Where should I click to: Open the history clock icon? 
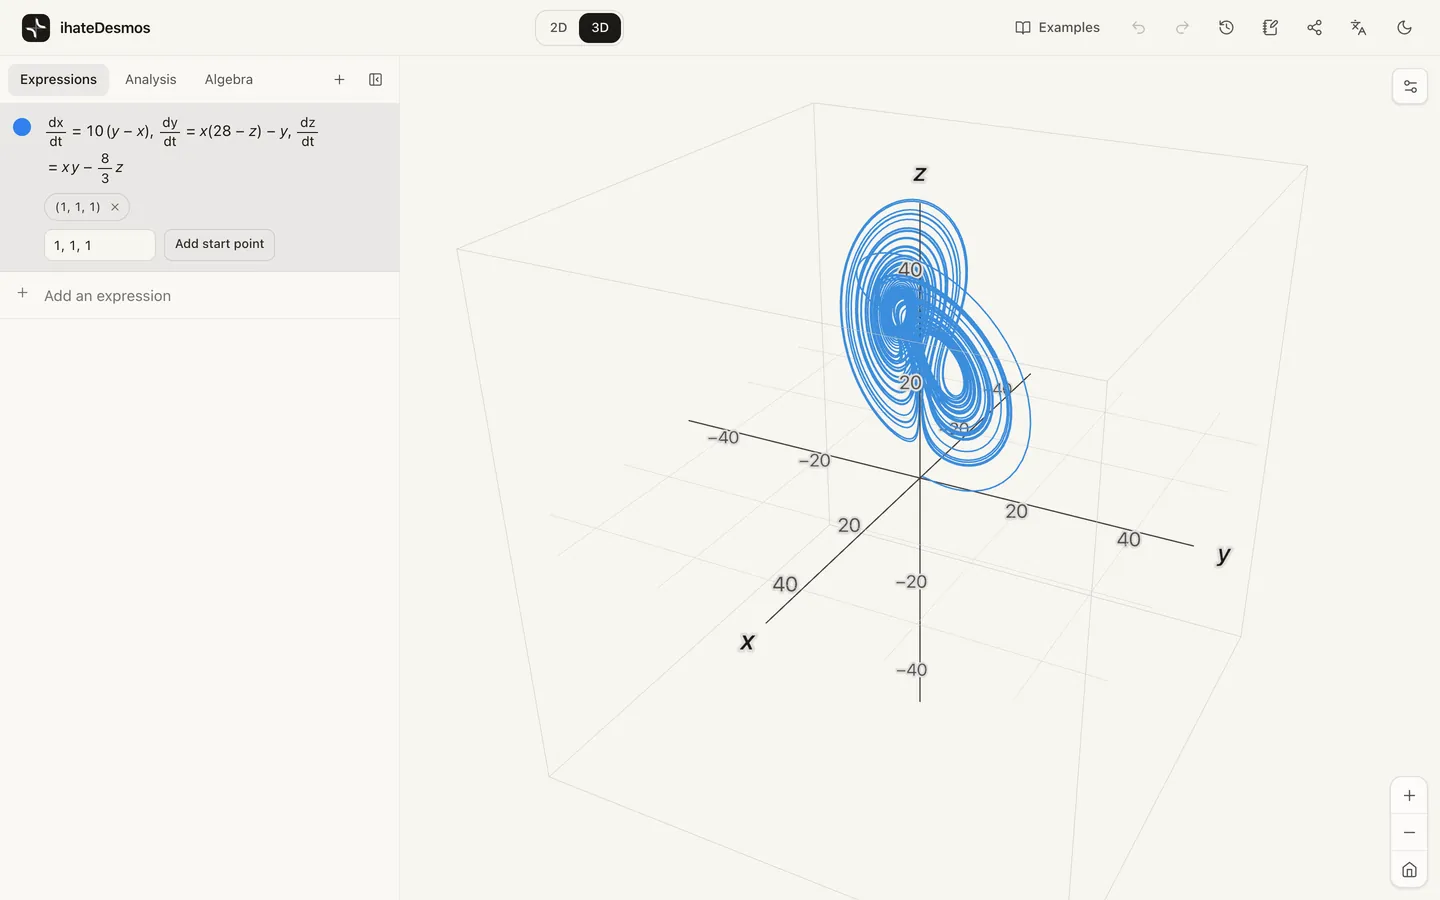1226,28
